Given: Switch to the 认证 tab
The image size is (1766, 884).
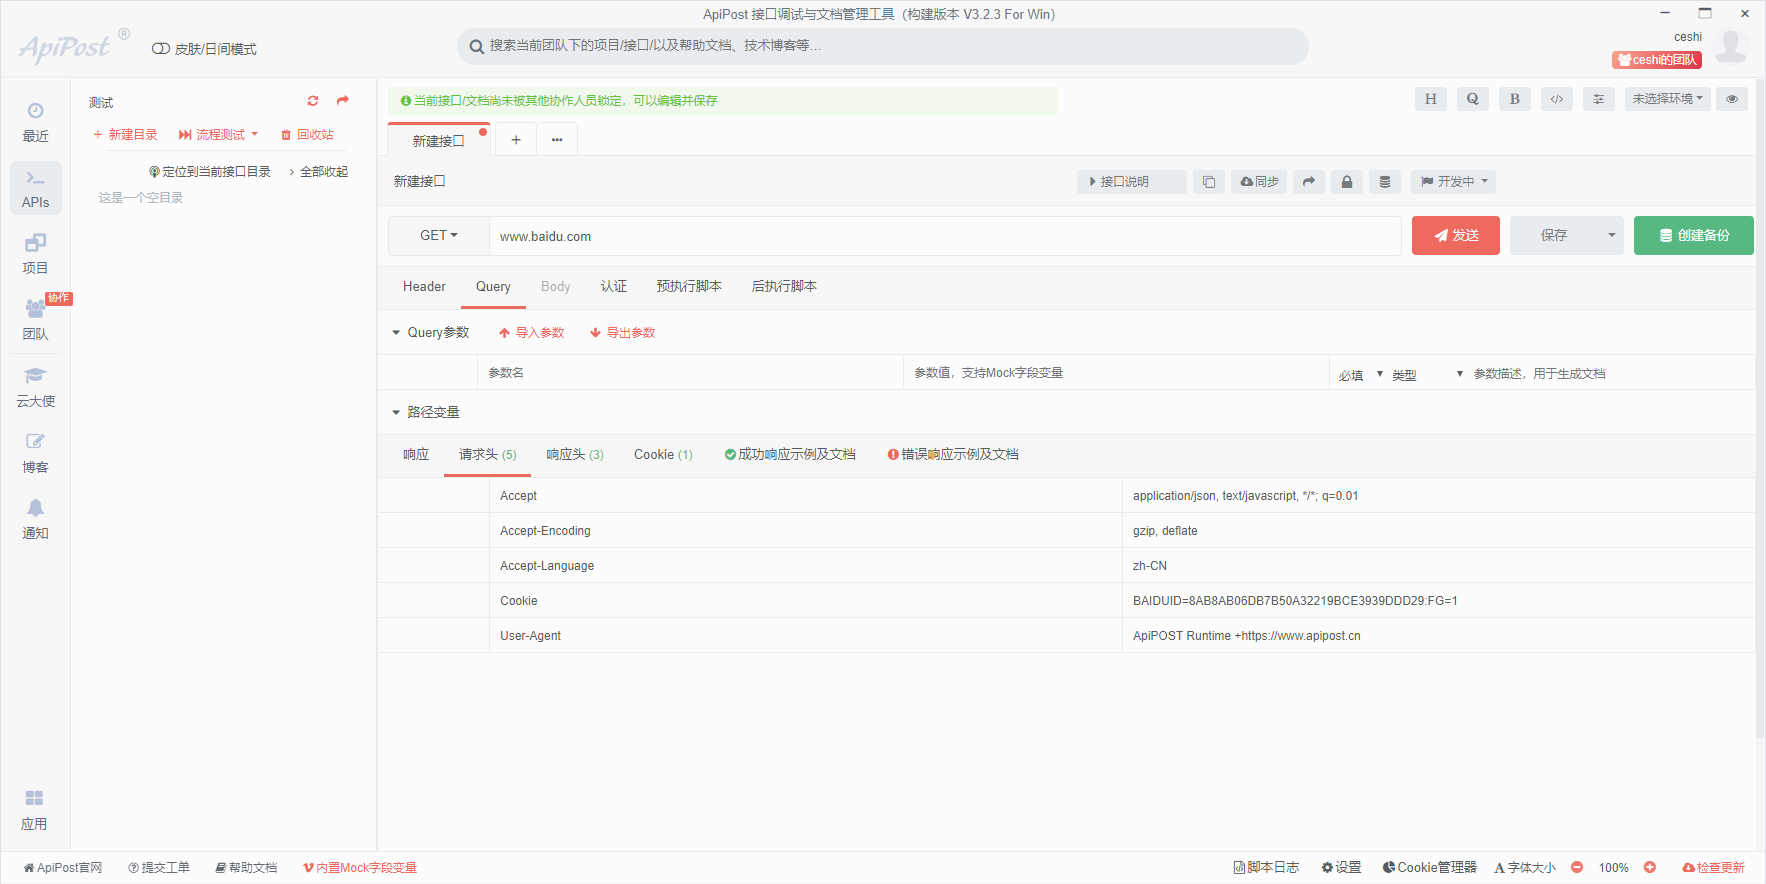Looking at the screenshot, I should click(x=614, y=287).
